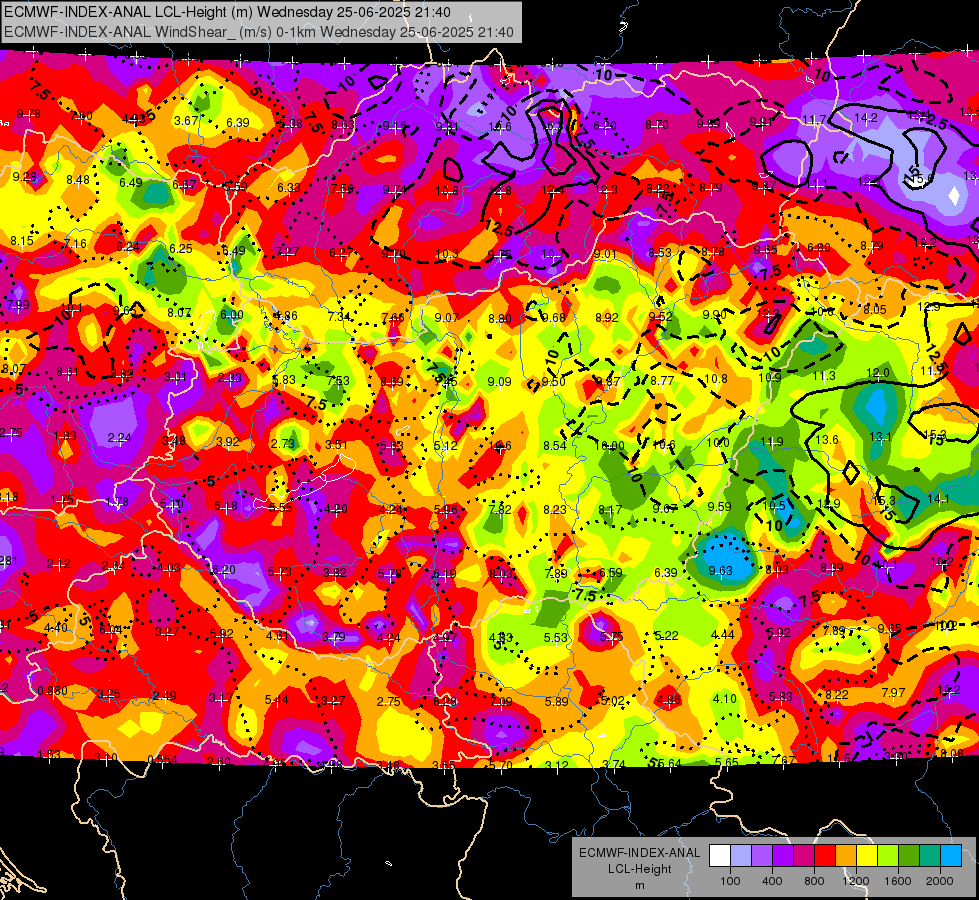Click the LCL-Height title line at top
The width and height of the screenshot is (979, 900).
tap(227, 12)
